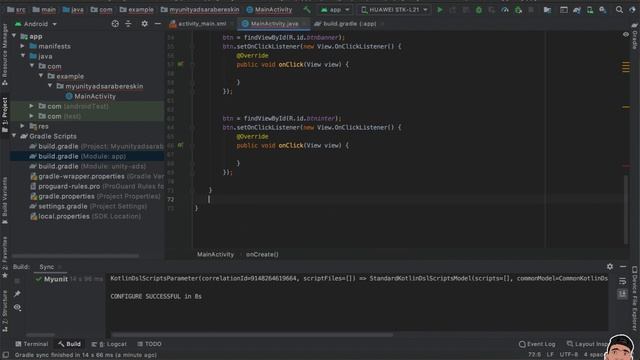Click the onCreate() breadcrumb below editor

click(x=262, y=254)
